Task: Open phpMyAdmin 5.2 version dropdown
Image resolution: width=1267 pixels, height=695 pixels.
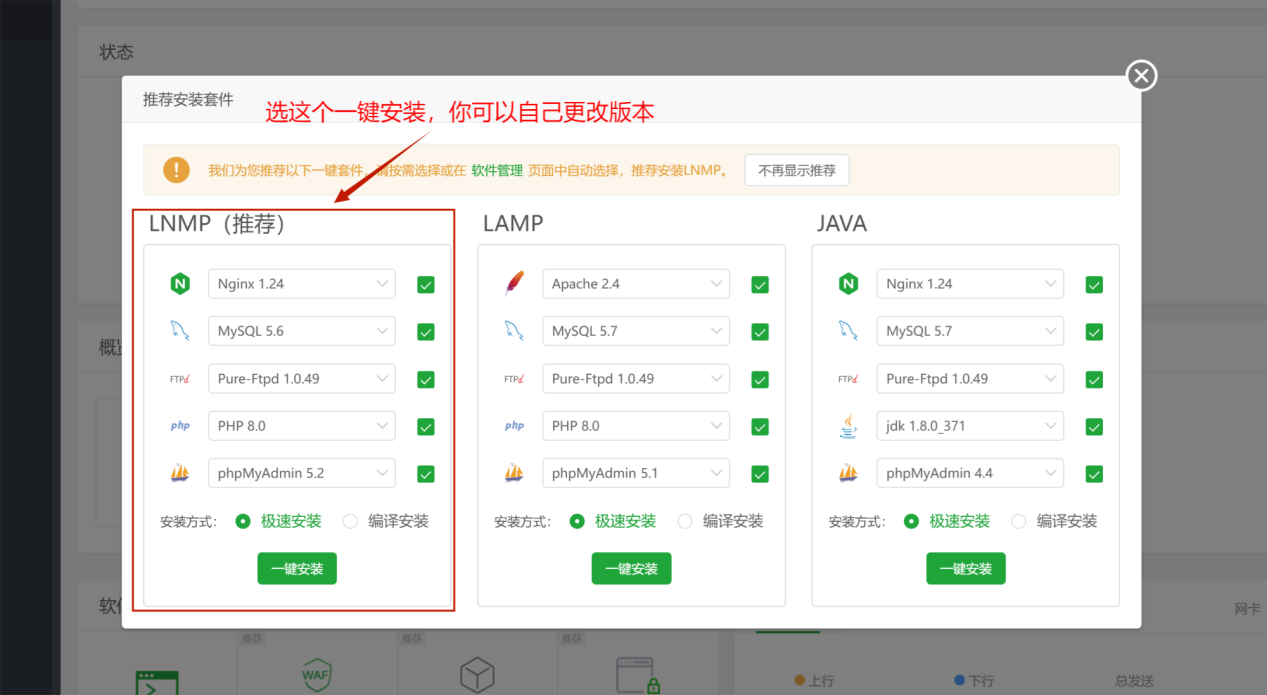Action: click(x=302, y=473)
